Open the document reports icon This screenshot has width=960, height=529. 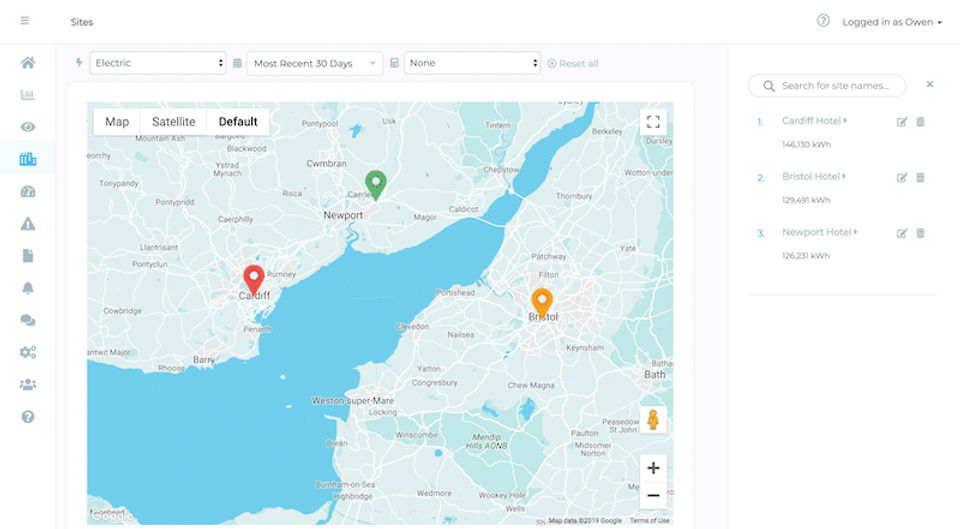point(28,256)
